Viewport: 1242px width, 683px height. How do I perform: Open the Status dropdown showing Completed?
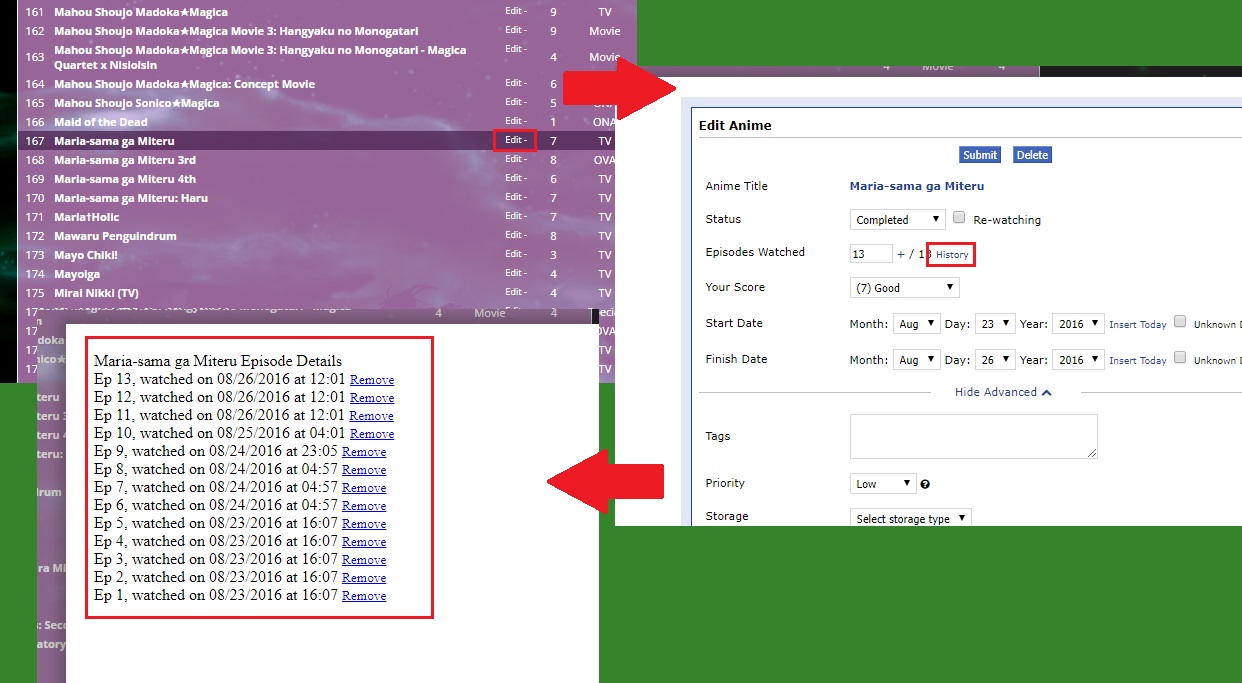pos(897,219)
